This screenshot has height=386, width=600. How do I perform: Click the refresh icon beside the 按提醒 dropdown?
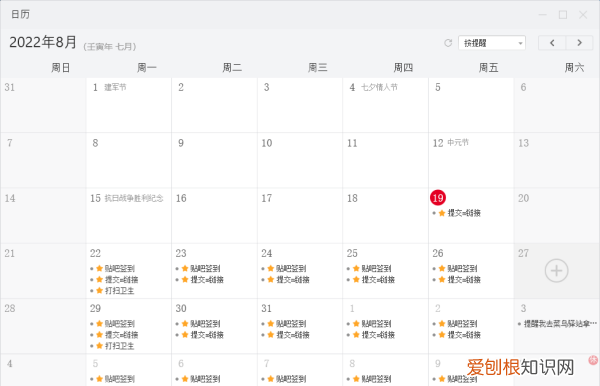click(x=448, y=43)
